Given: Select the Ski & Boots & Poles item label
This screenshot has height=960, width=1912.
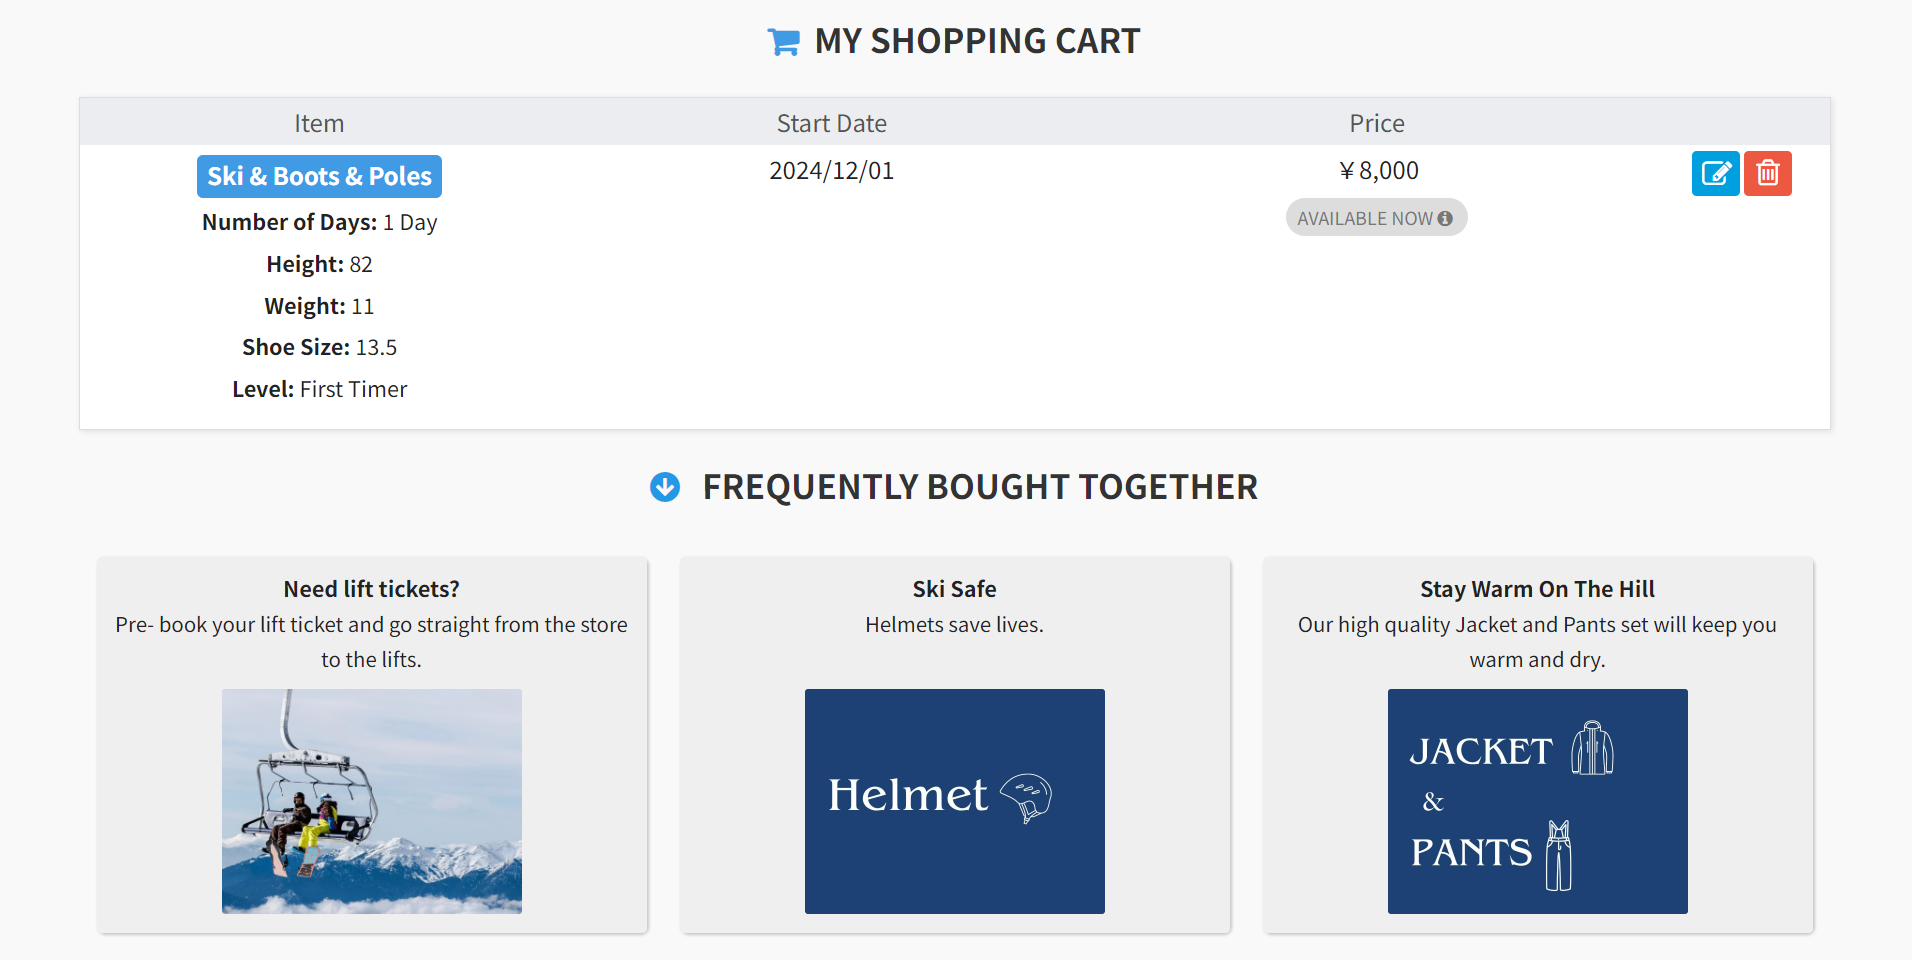Looking at the screenshot, I should pos(319,176).
